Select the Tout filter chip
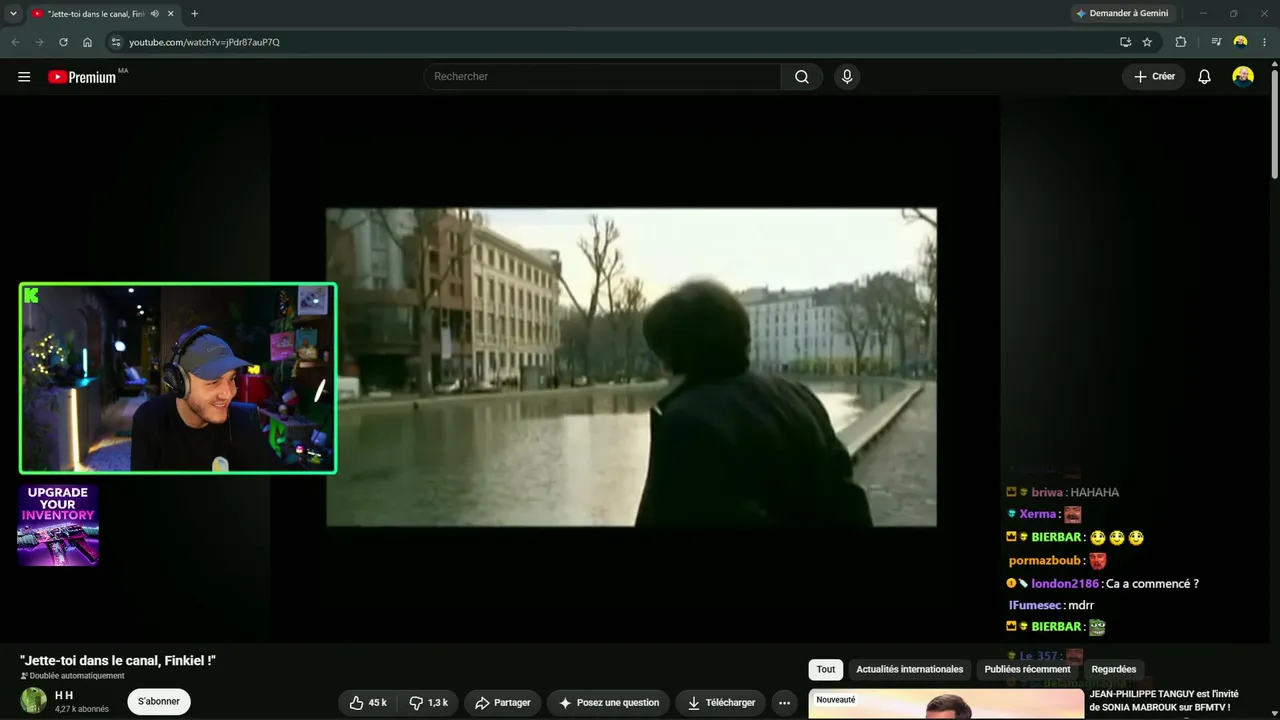Image resolution: width=1280 pixels, height=720 pixels. click(826, 669)
